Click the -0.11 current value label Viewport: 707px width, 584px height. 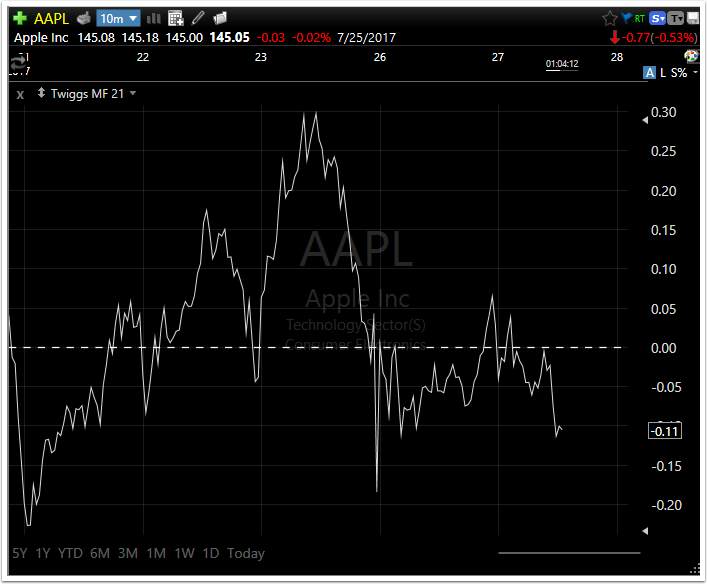coord(665,431)
